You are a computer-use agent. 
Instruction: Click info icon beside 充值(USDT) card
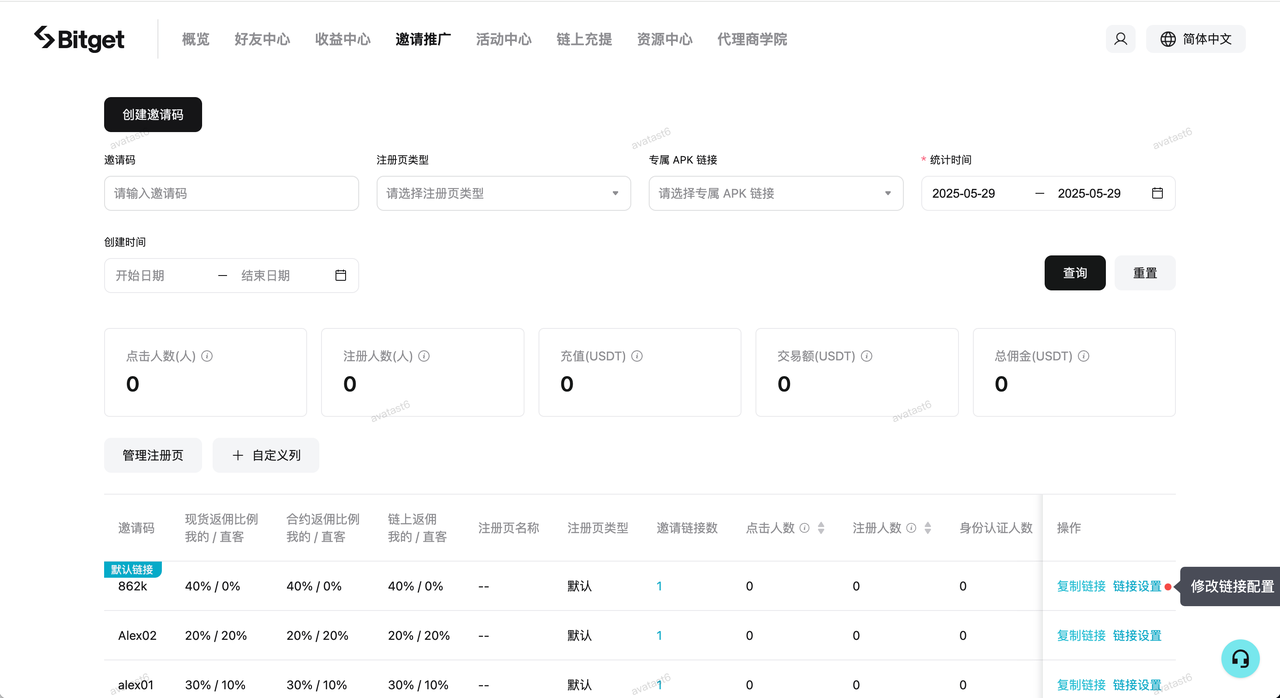pyautogui.click(x=637, y=356)
